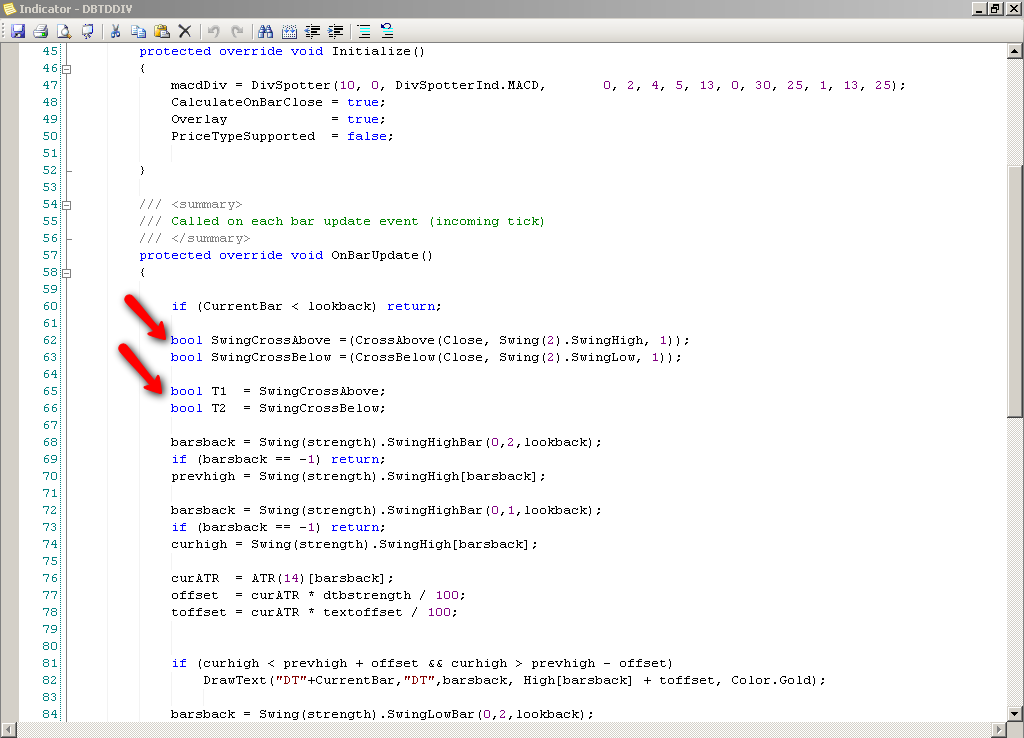Click the Uncomment Selection icon
Screen dimensions: 1024x738
(x=387, y=31)
